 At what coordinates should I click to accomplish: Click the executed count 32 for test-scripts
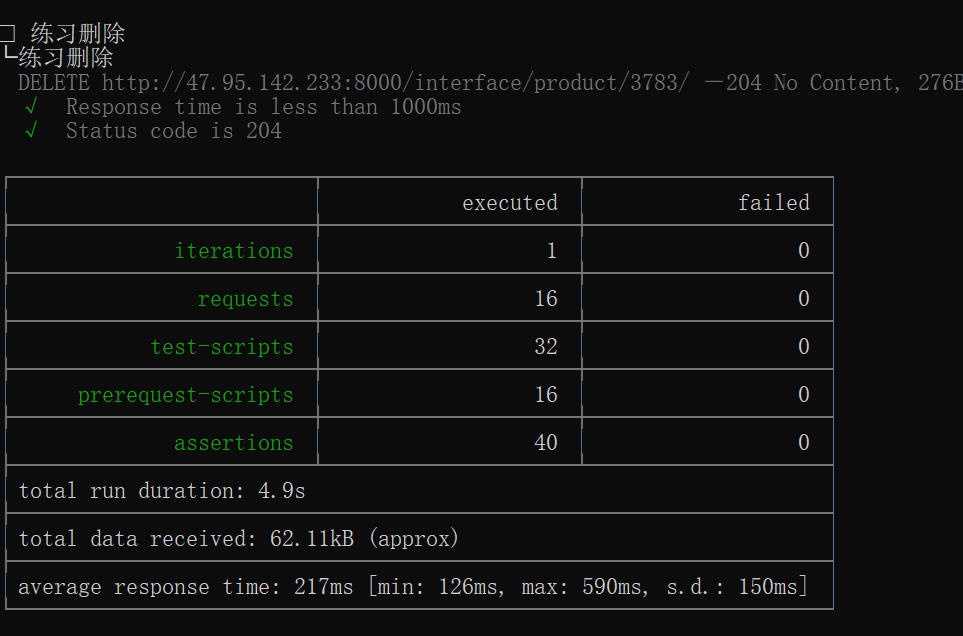click(x=545, y=347)
